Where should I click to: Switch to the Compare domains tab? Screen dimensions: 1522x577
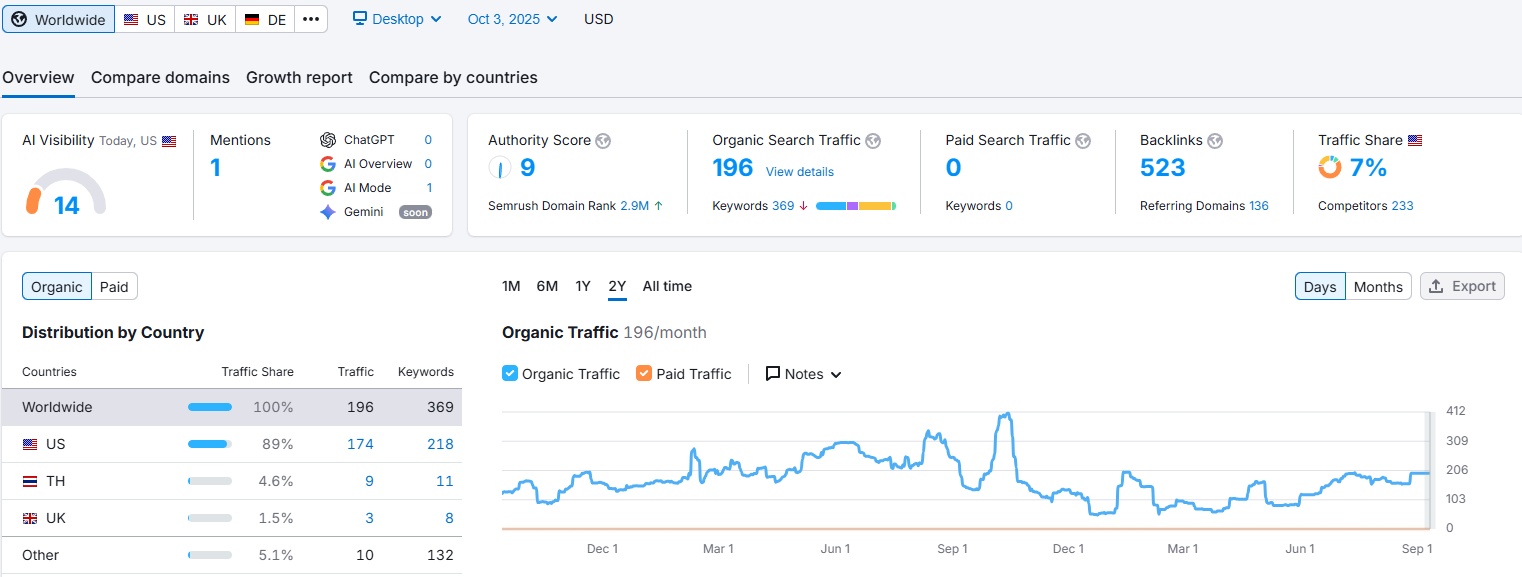[160, 78]
